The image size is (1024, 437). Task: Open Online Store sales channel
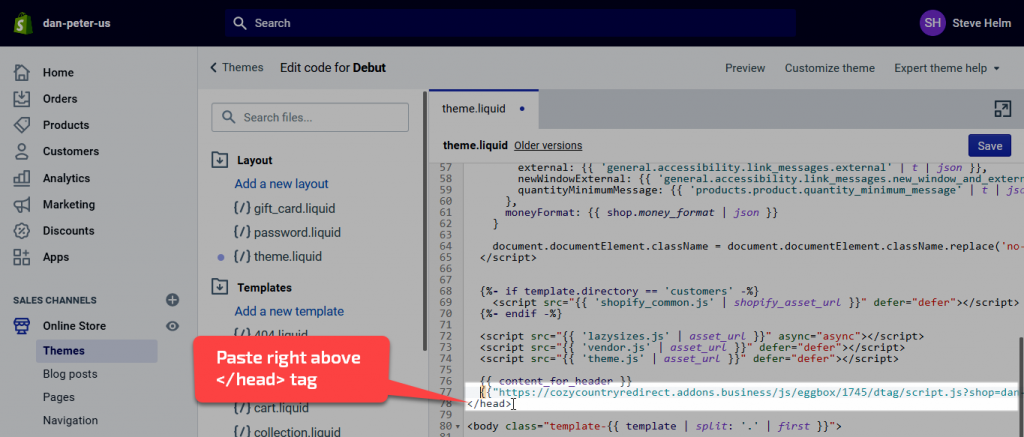pos(74,326)
